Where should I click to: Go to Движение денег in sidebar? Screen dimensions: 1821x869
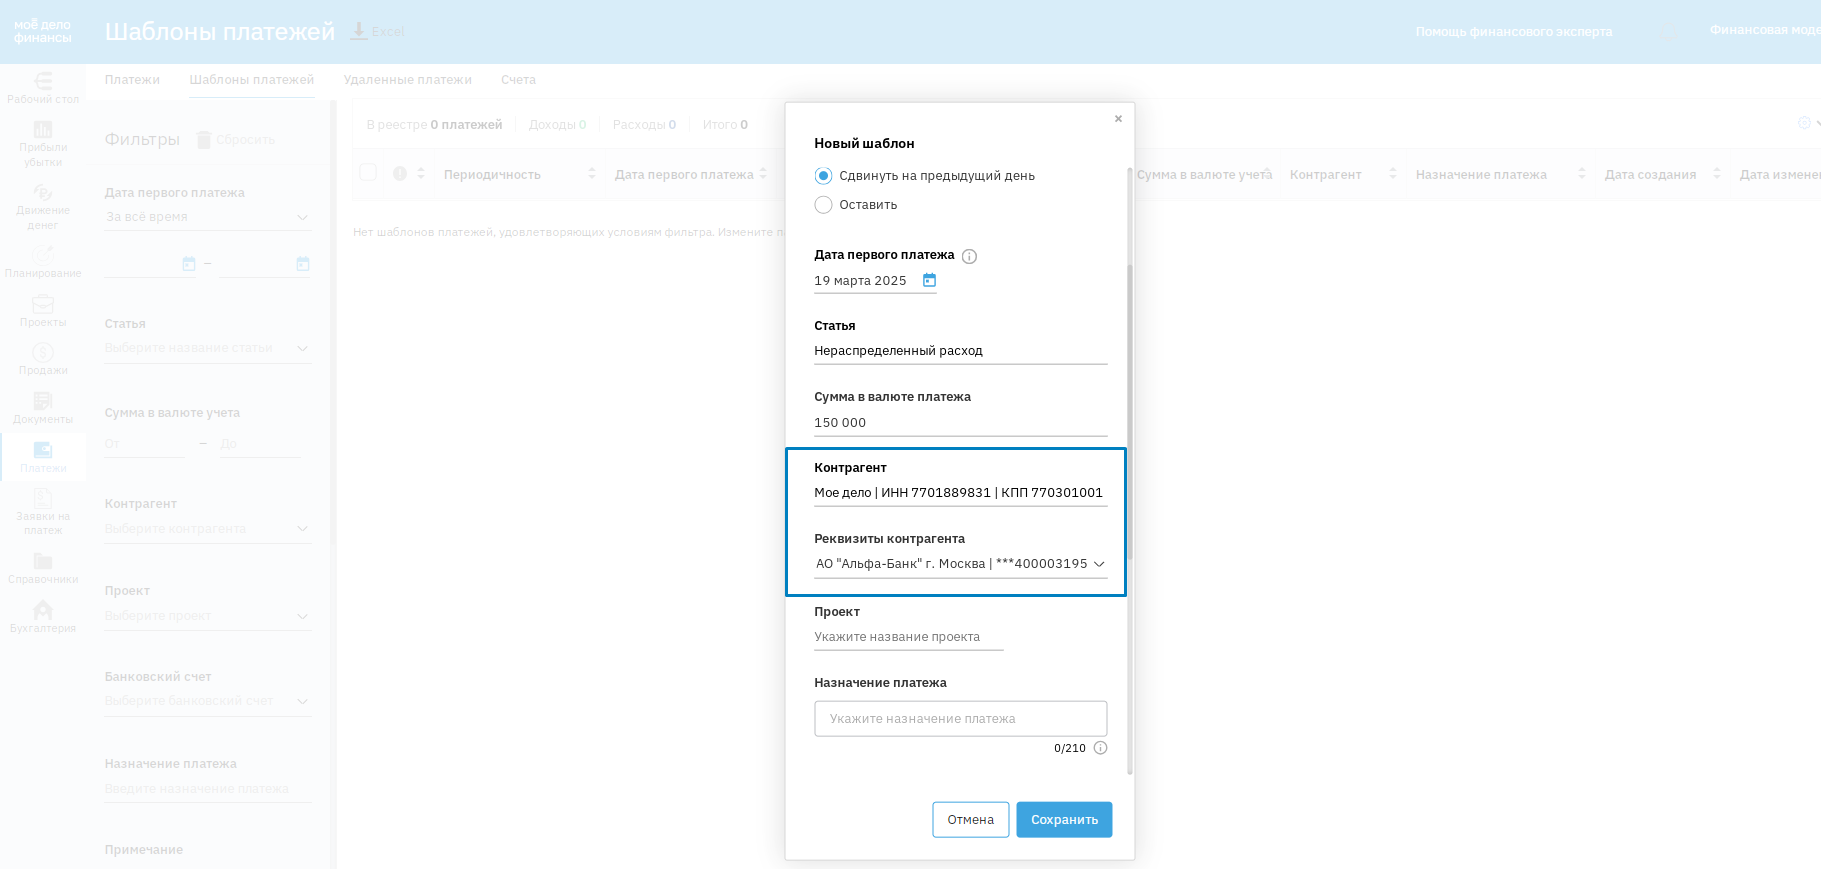coord(43,207)
